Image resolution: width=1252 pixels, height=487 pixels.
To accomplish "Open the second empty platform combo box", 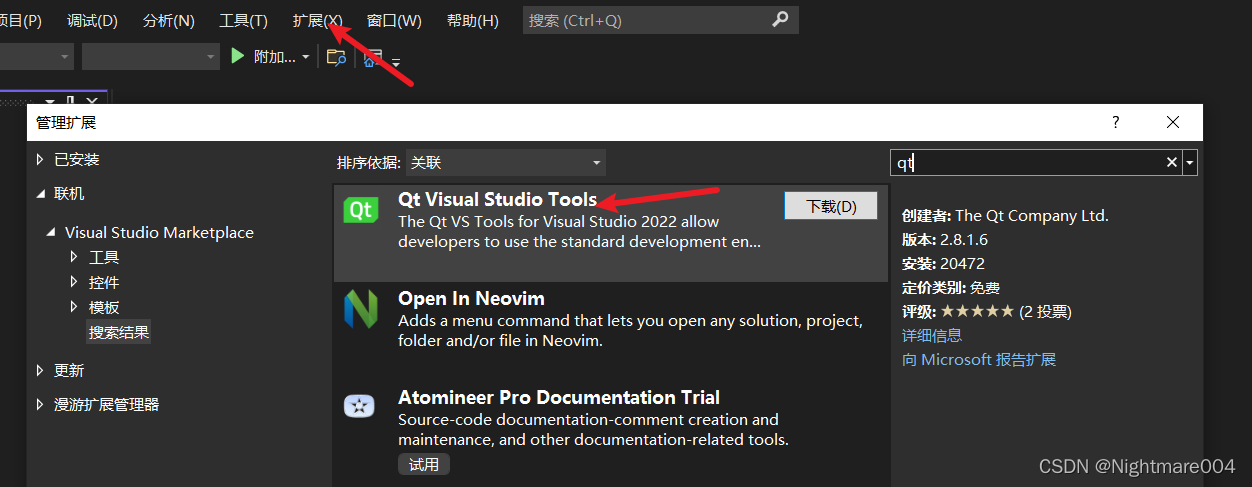I will click(x=150, y=57).
